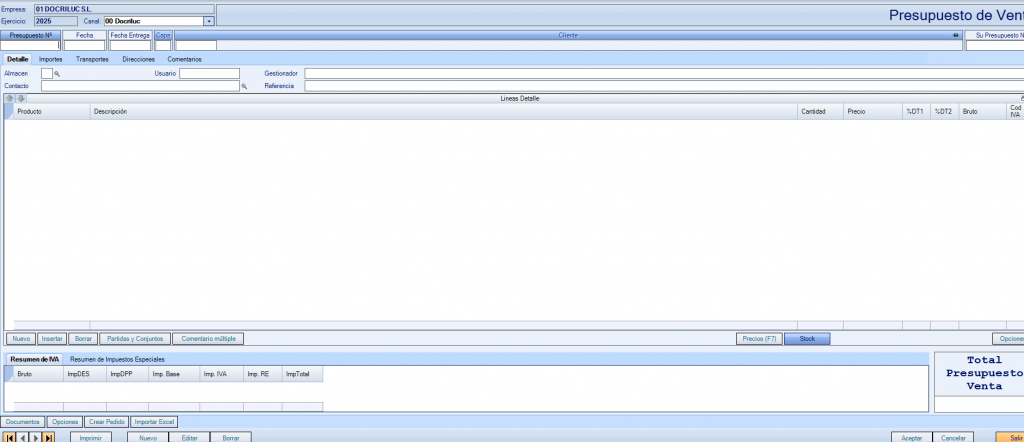Click the binoculars icon in Cliente header
1024x442 pixels.
pos(955,35)
